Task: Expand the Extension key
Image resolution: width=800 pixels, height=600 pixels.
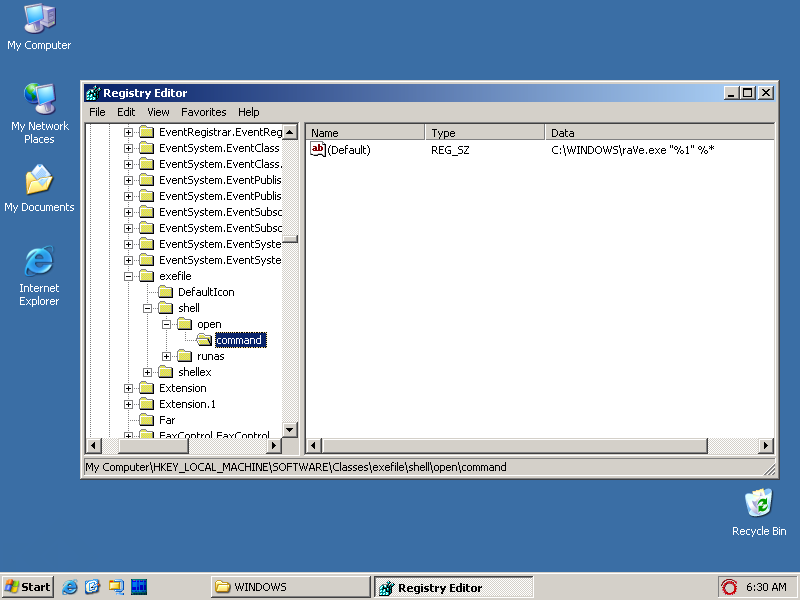Action: pos(128,388)
